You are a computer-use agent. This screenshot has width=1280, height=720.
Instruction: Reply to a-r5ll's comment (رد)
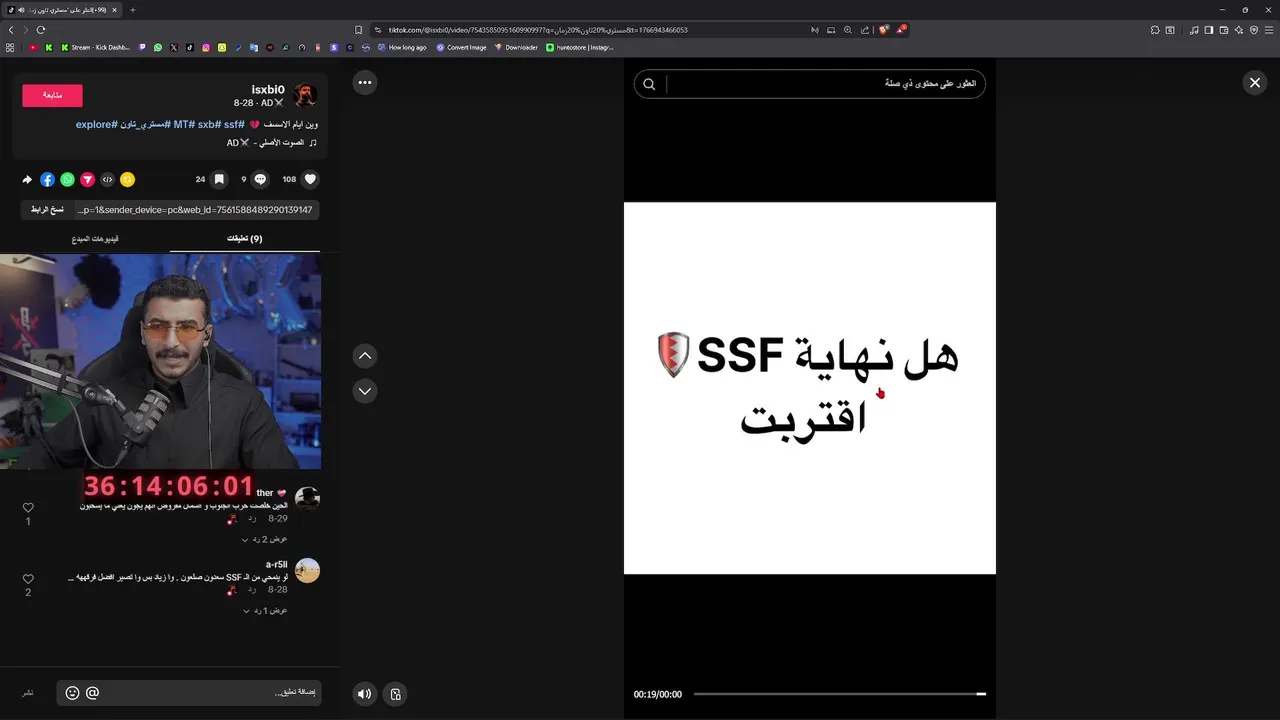click(x=251, y=590)
